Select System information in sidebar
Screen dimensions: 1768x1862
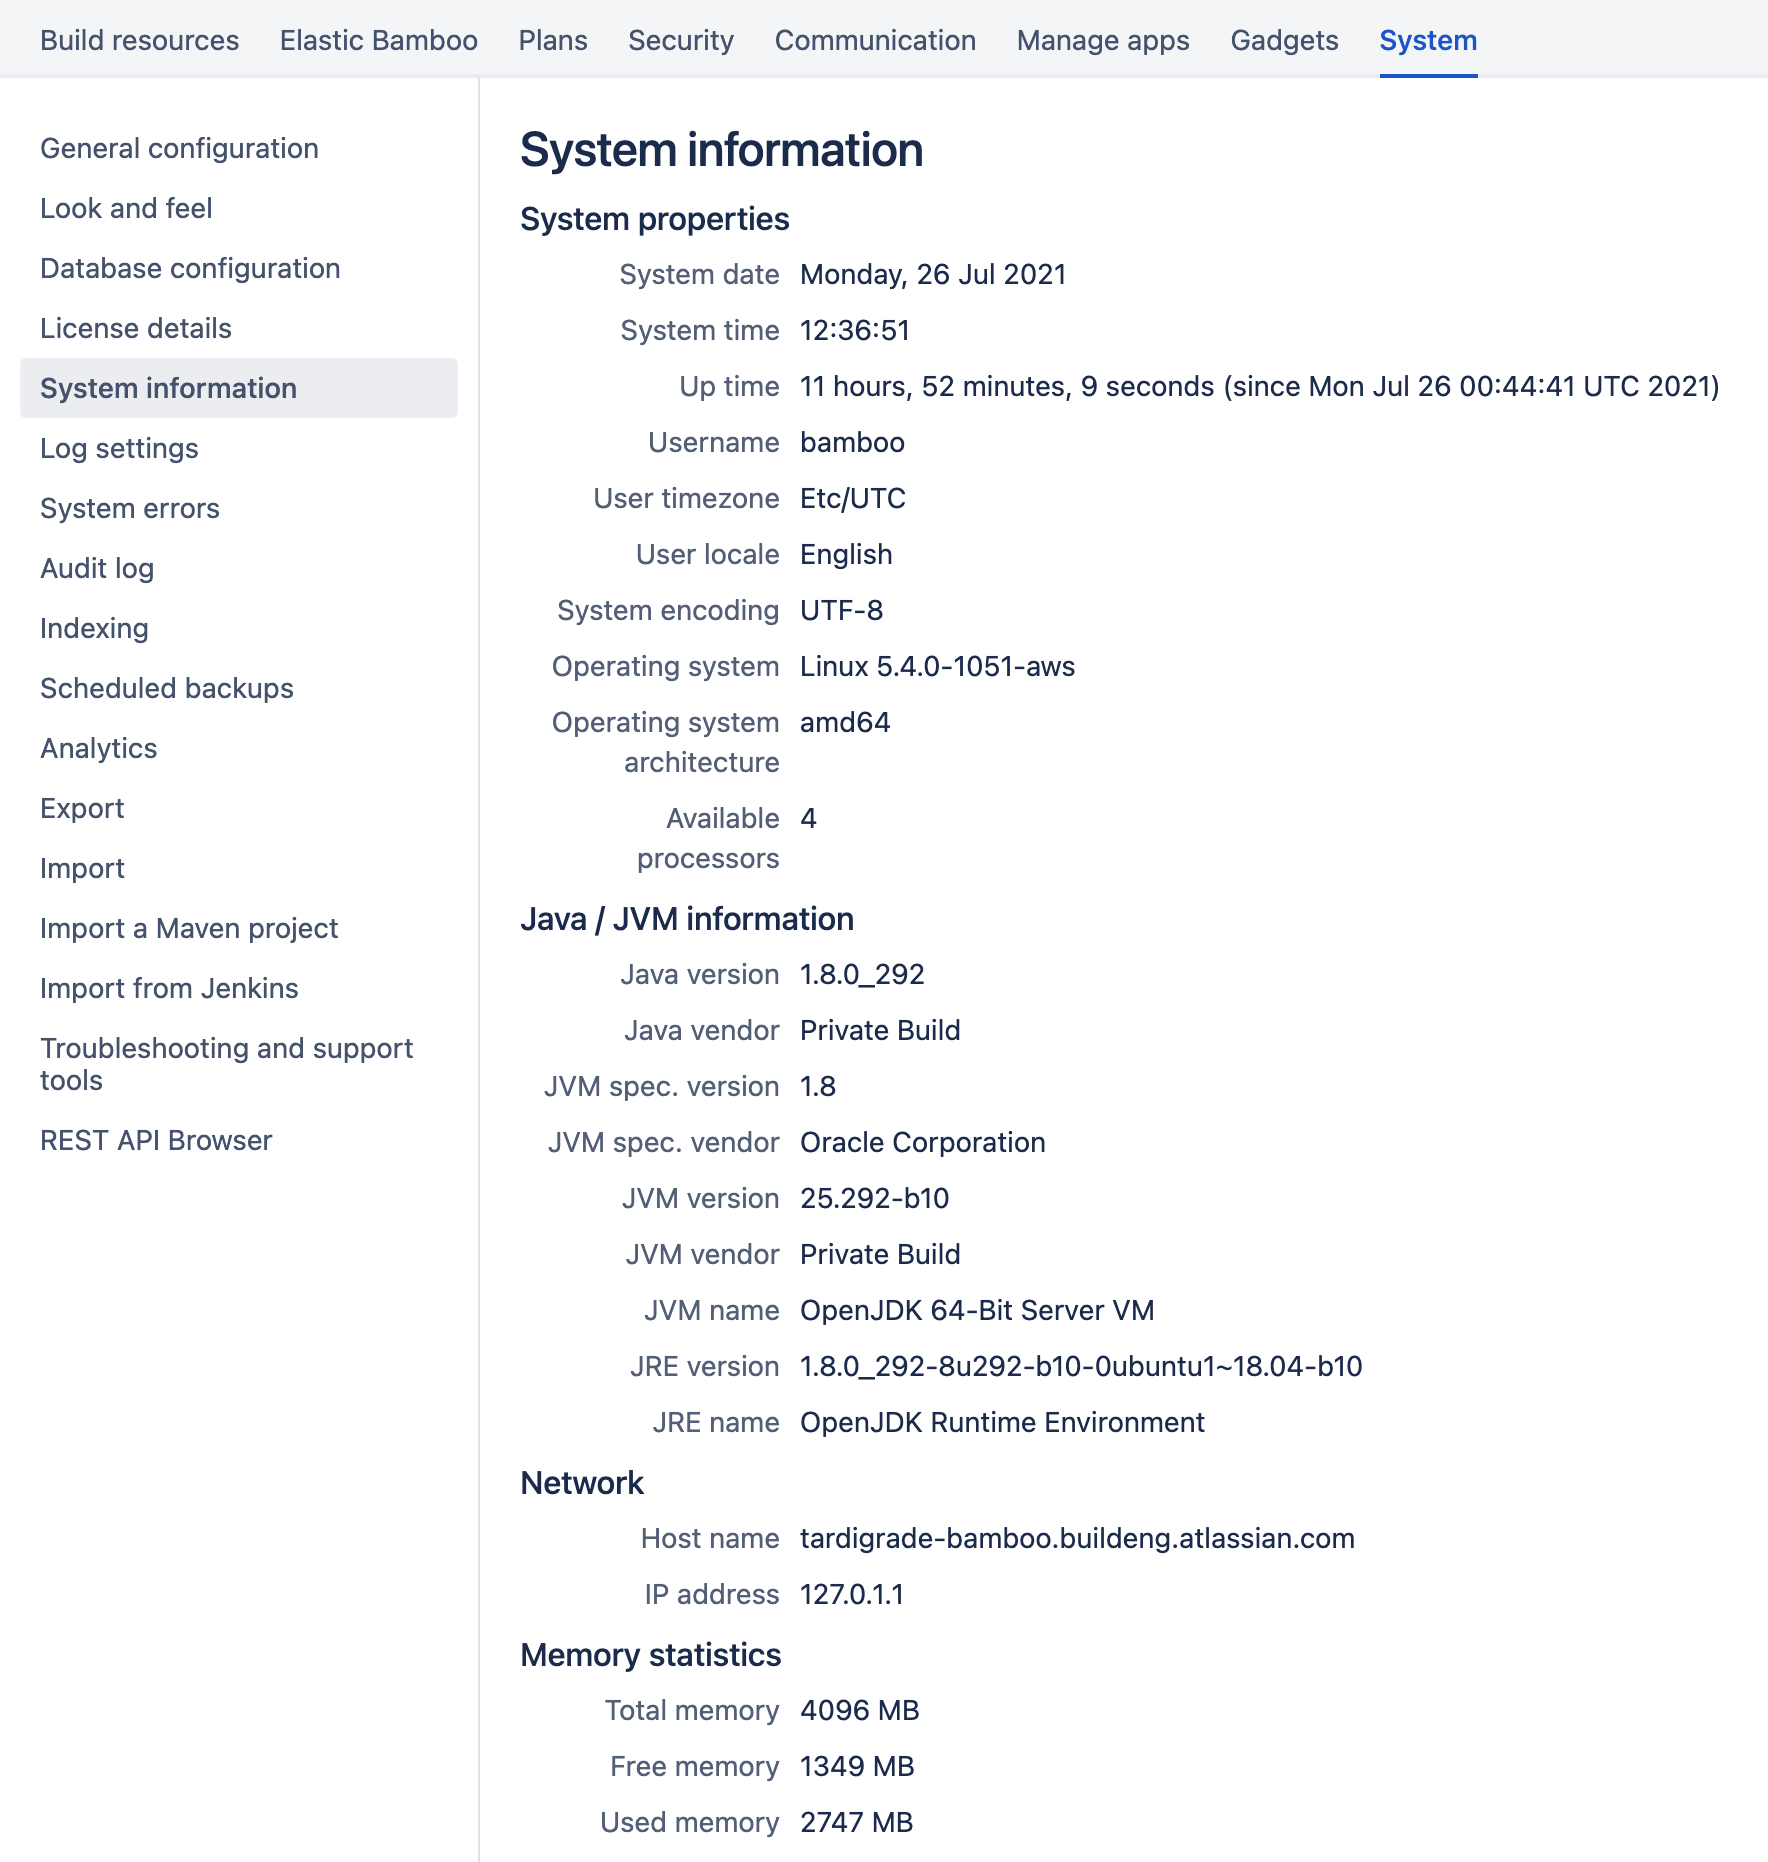pyautogui.click(x=239, y=388)
